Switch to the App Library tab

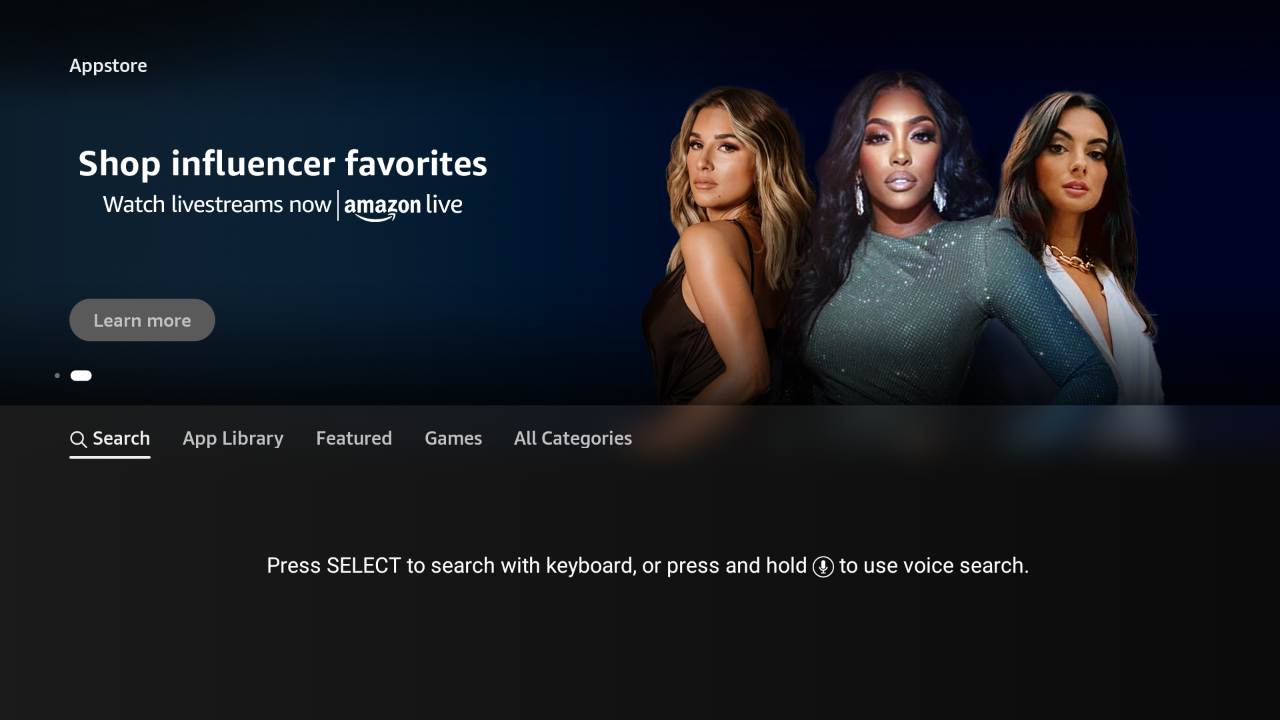pyautogui.click(x=233, y=438)
